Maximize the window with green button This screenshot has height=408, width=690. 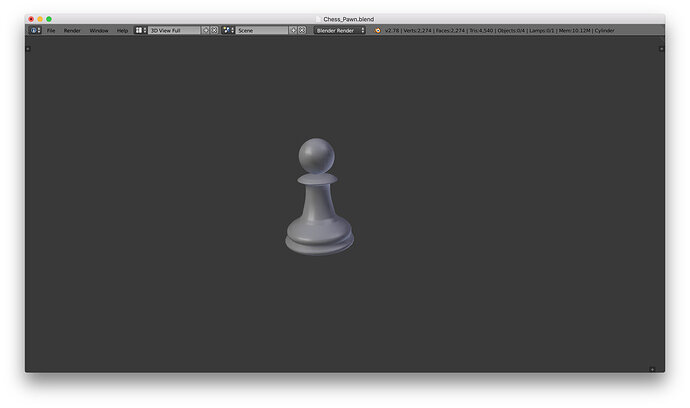coord(49,19)
